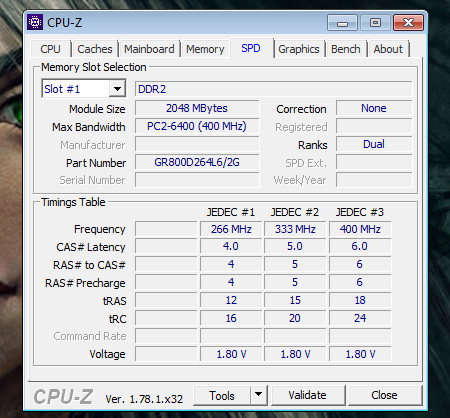Maximize the CPU-Z window
This screenshot has height=418, width=450.
coord(375,23)
